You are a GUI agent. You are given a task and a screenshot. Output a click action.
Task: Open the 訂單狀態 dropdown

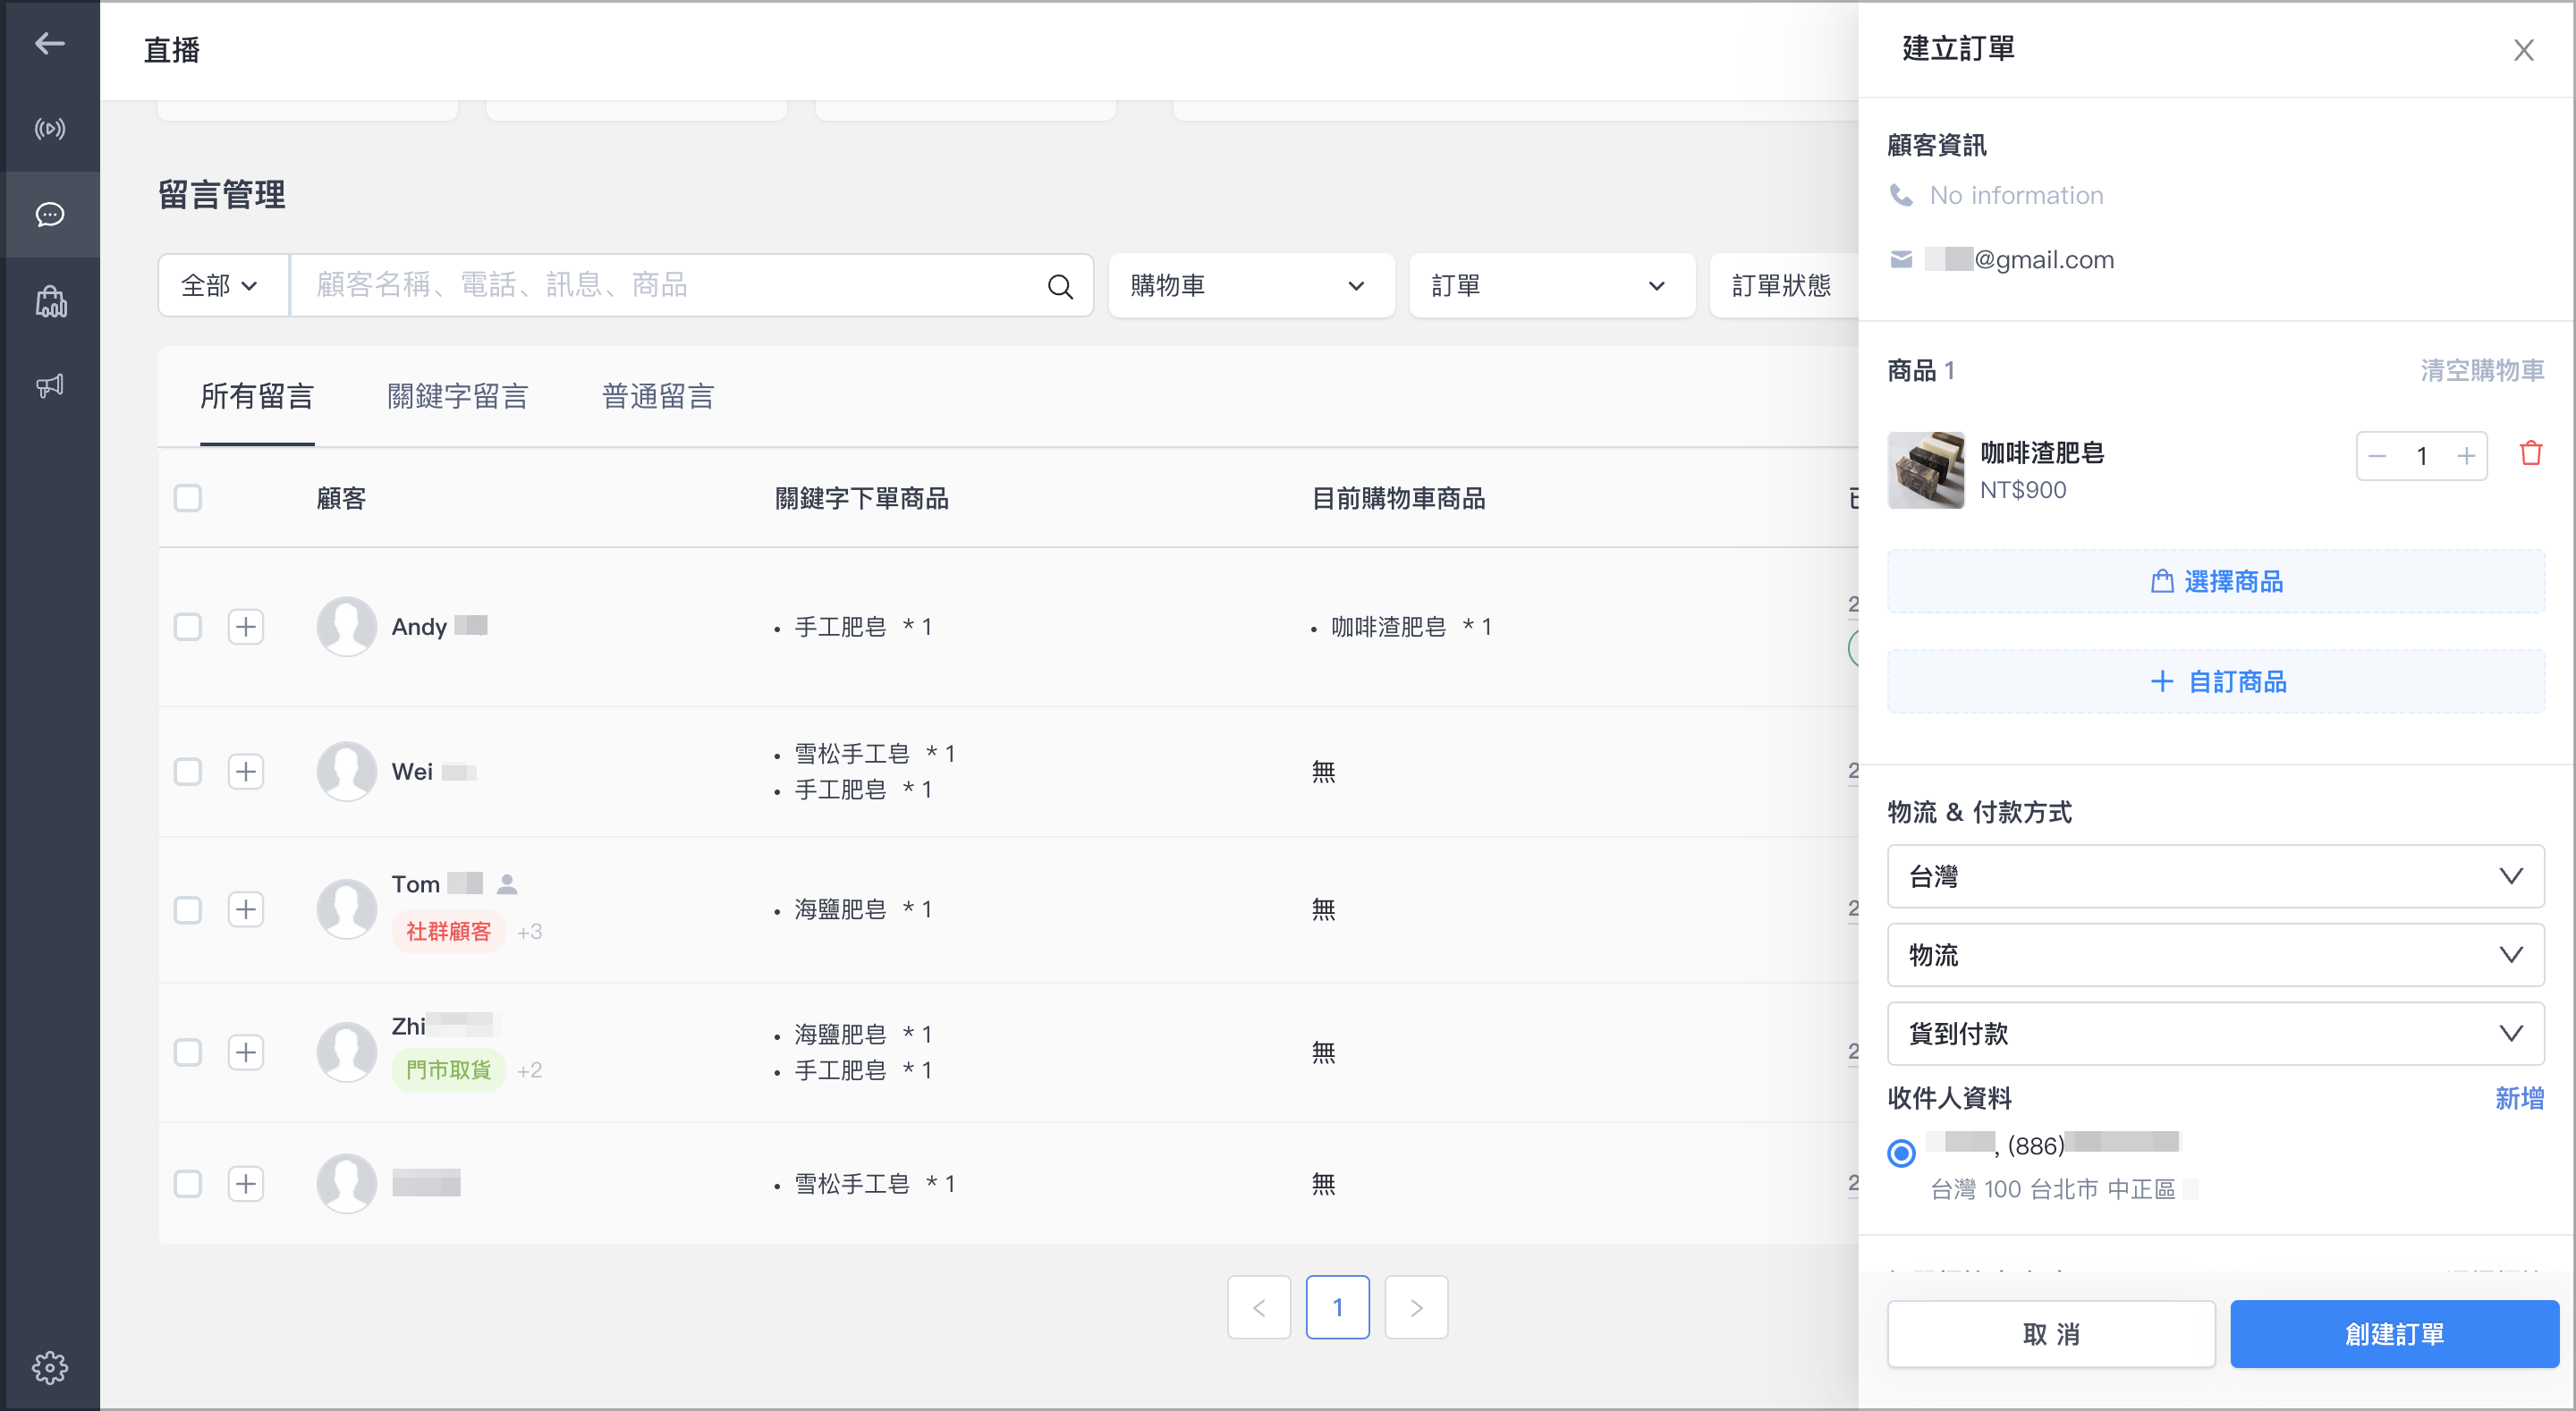[1784, 286]
